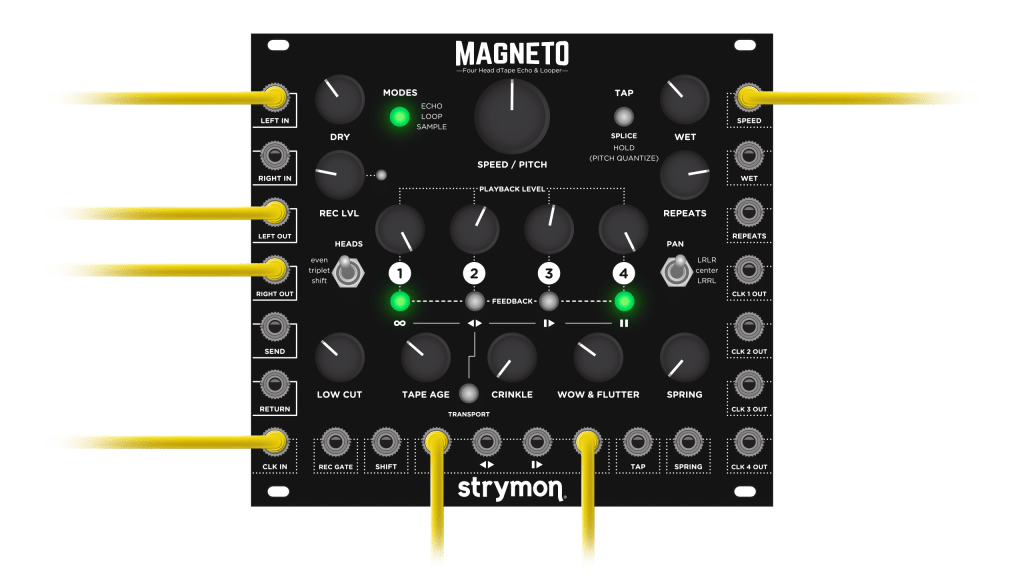The image size is (1024, 576).
Task: Click the strymon brand logo
Action: 511,488
